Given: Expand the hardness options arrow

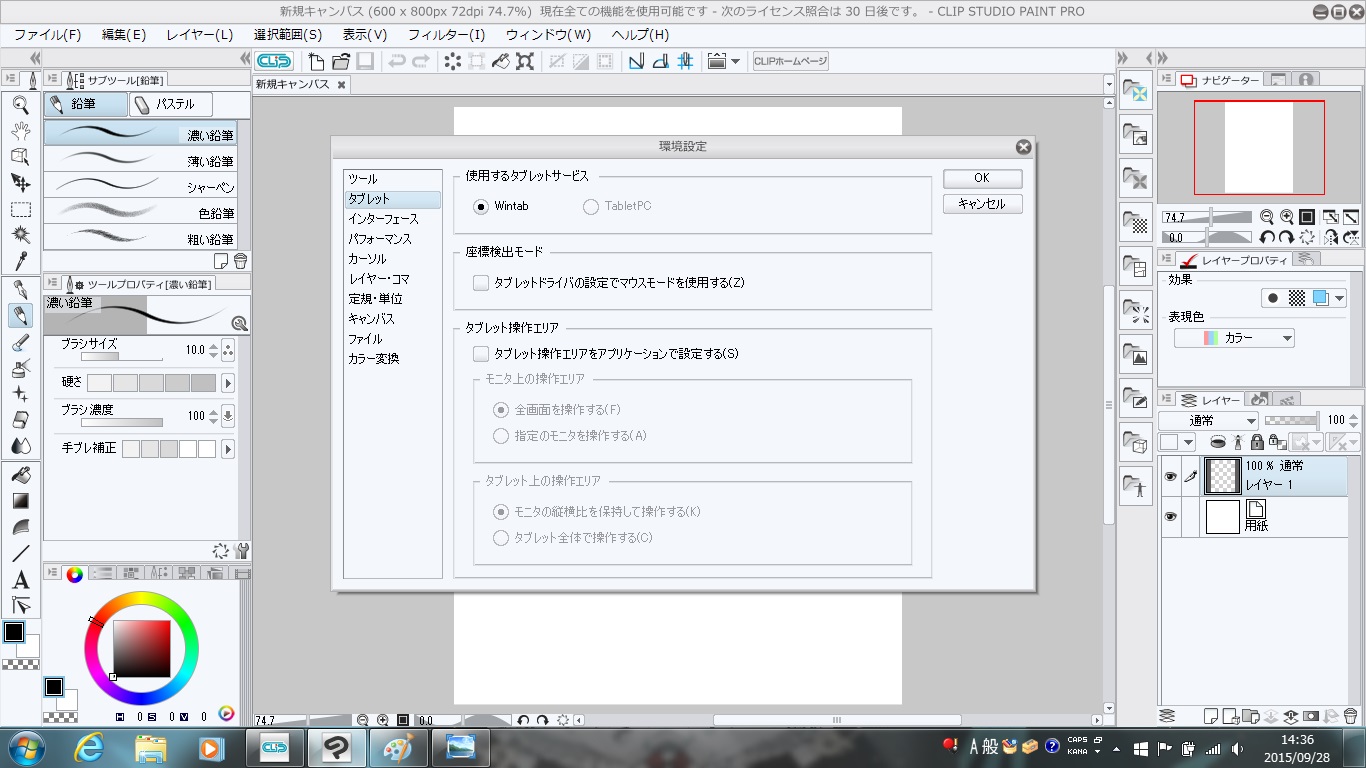Looking at the screenshot, I should pos(228,383).
